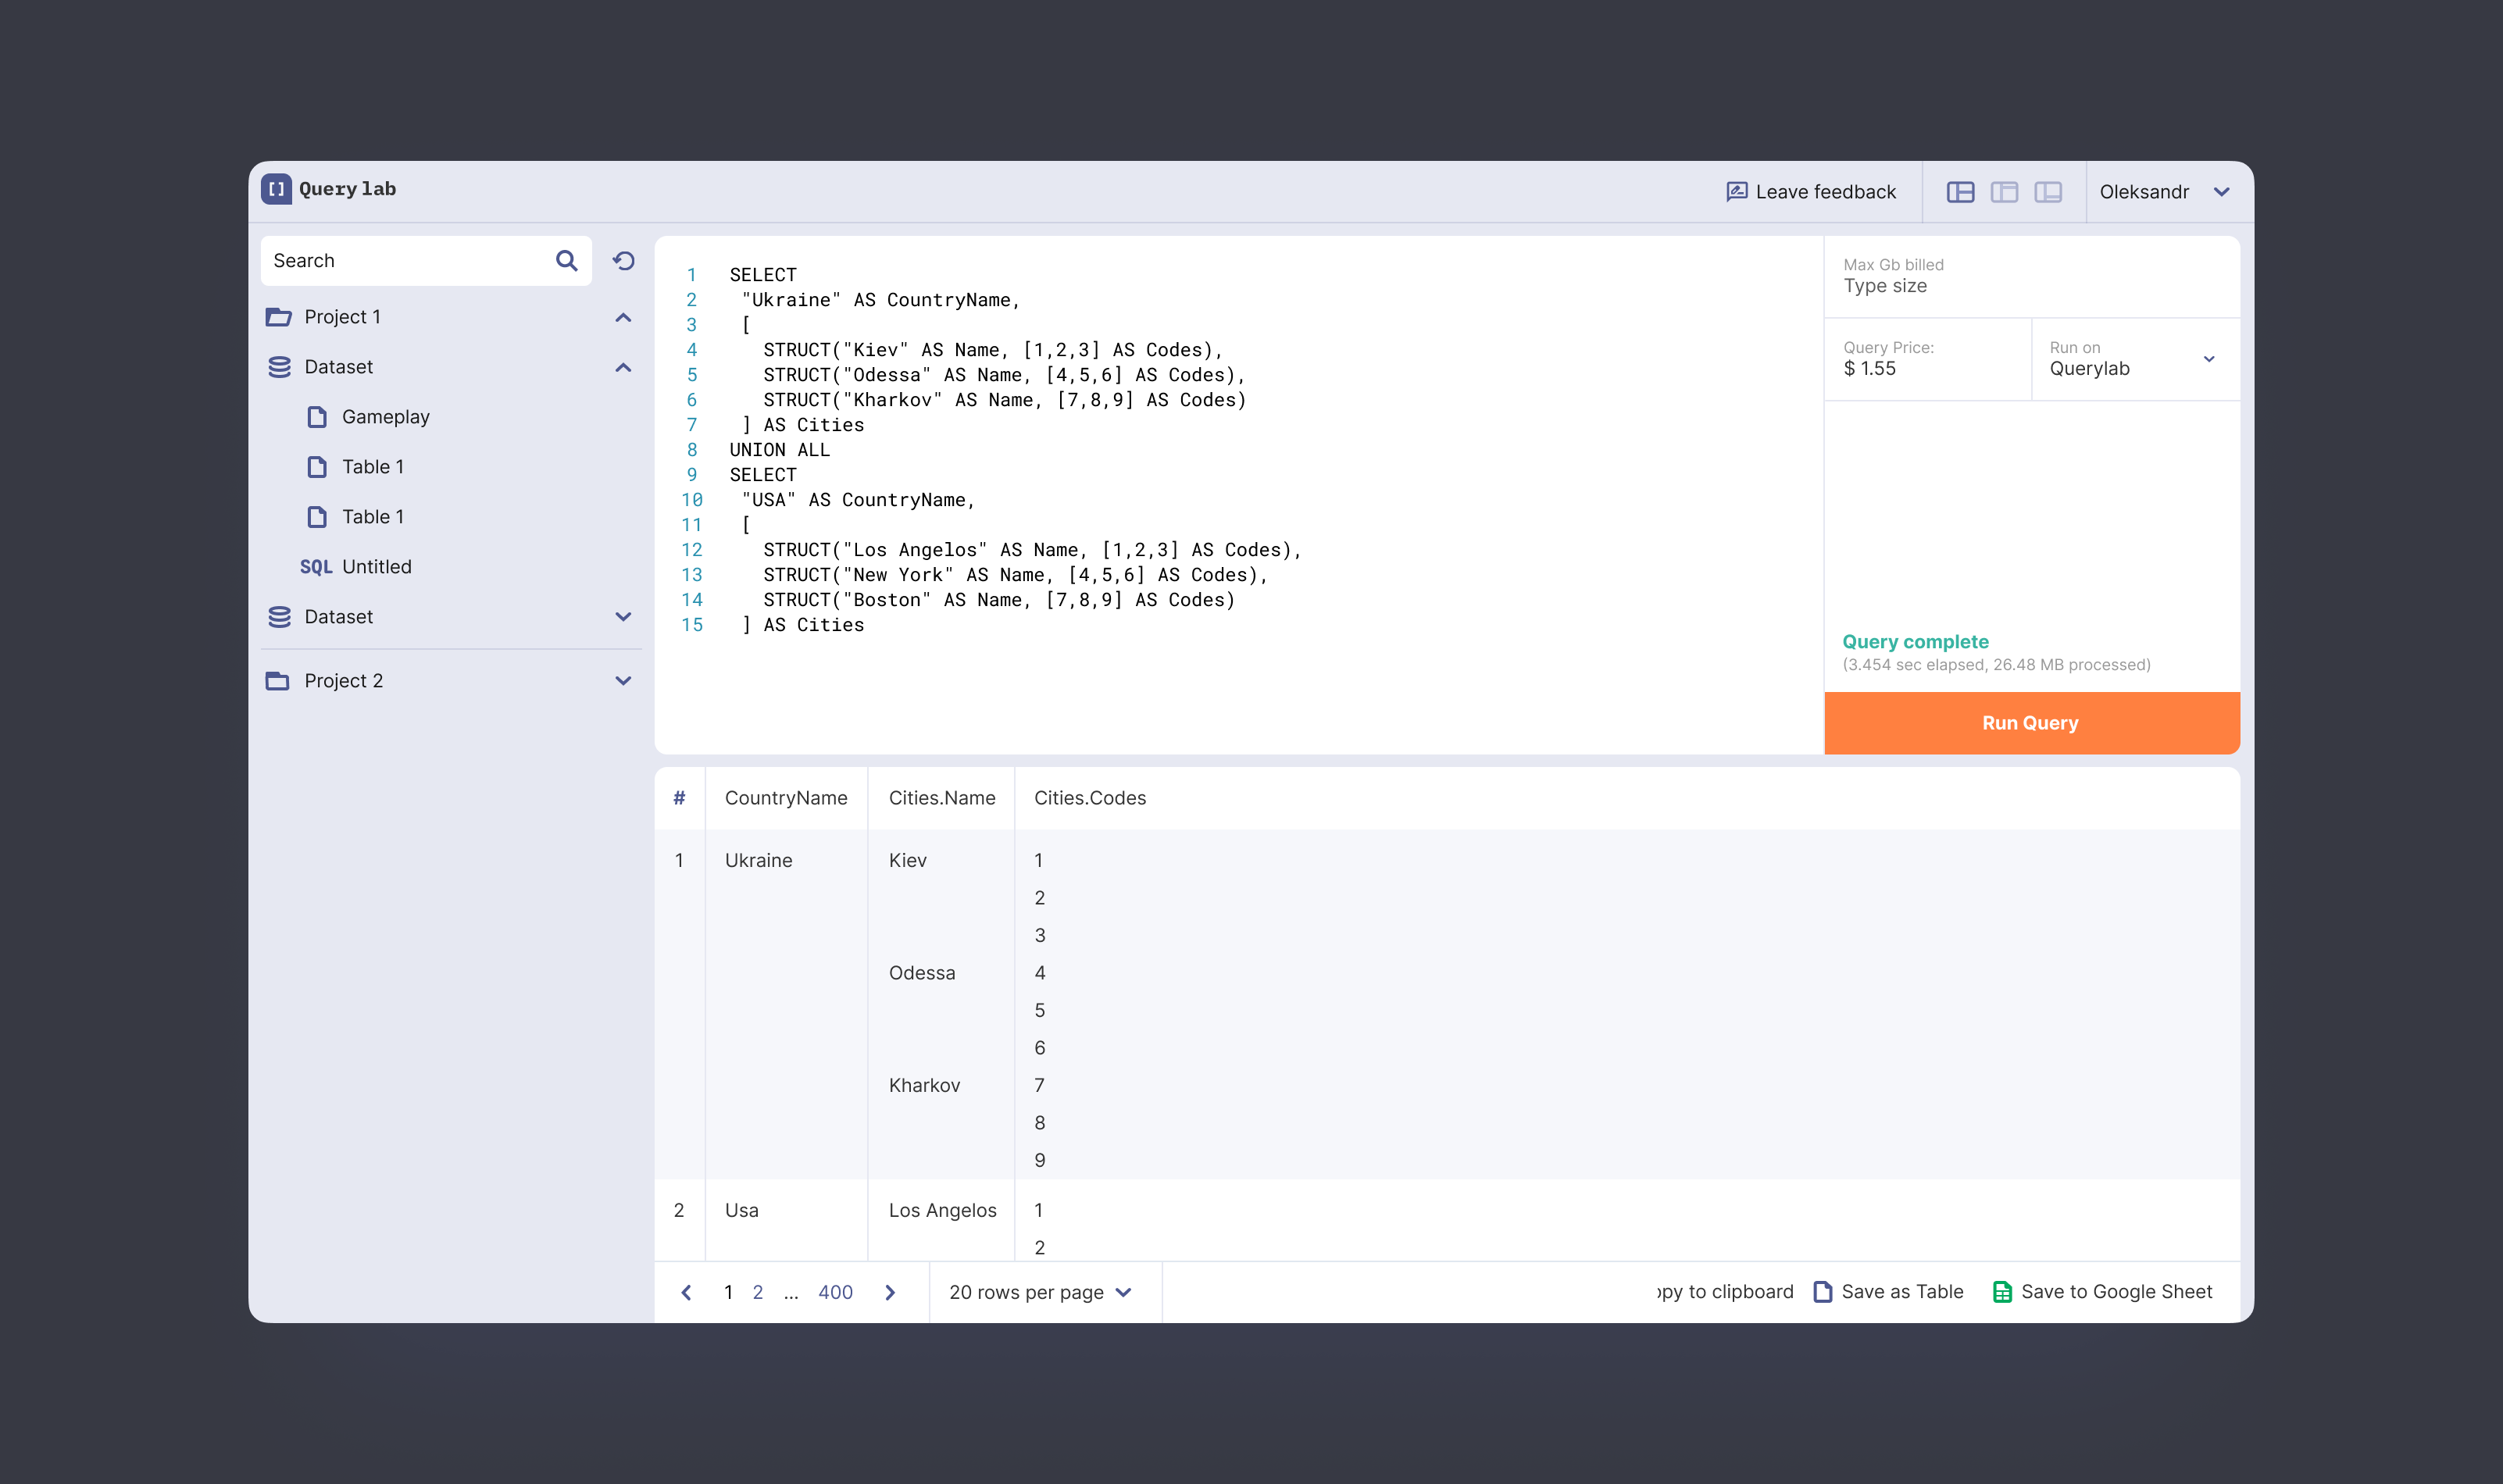Click the Ukraine cell in row 1
This screenshot has width=2503, height=1484.
click(x=758, y=861)
